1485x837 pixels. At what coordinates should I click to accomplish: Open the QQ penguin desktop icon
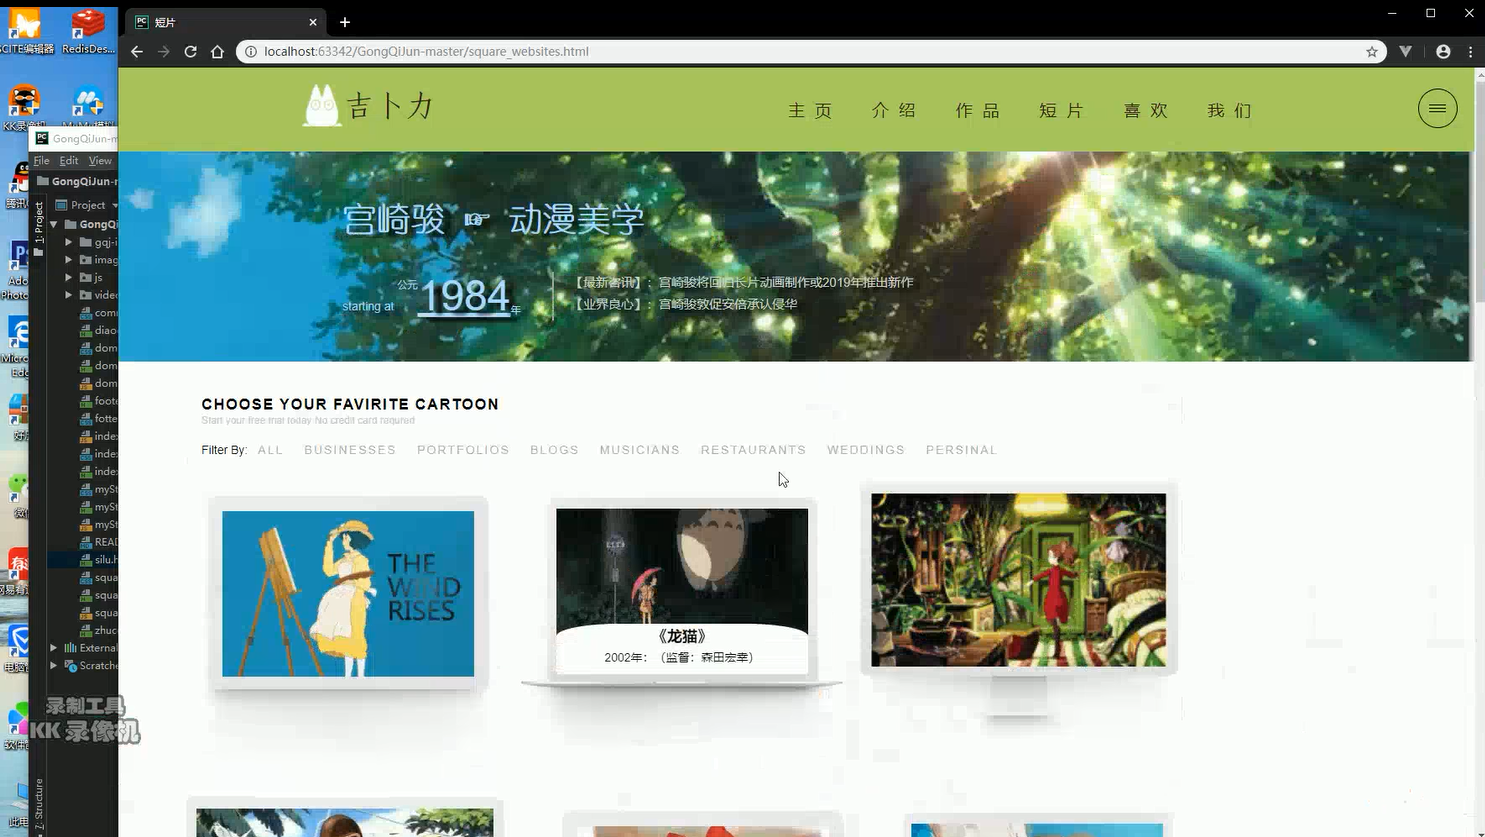point(18,185)
